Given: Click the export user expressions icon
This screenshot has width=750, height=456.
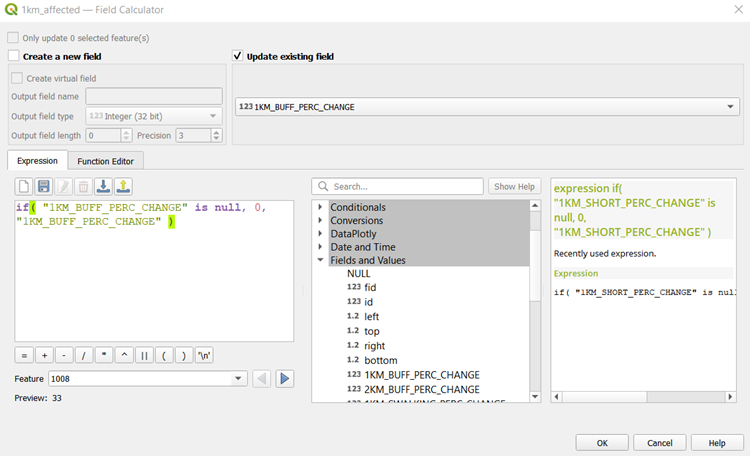Looking at the screenshot, I should point(123,186).
